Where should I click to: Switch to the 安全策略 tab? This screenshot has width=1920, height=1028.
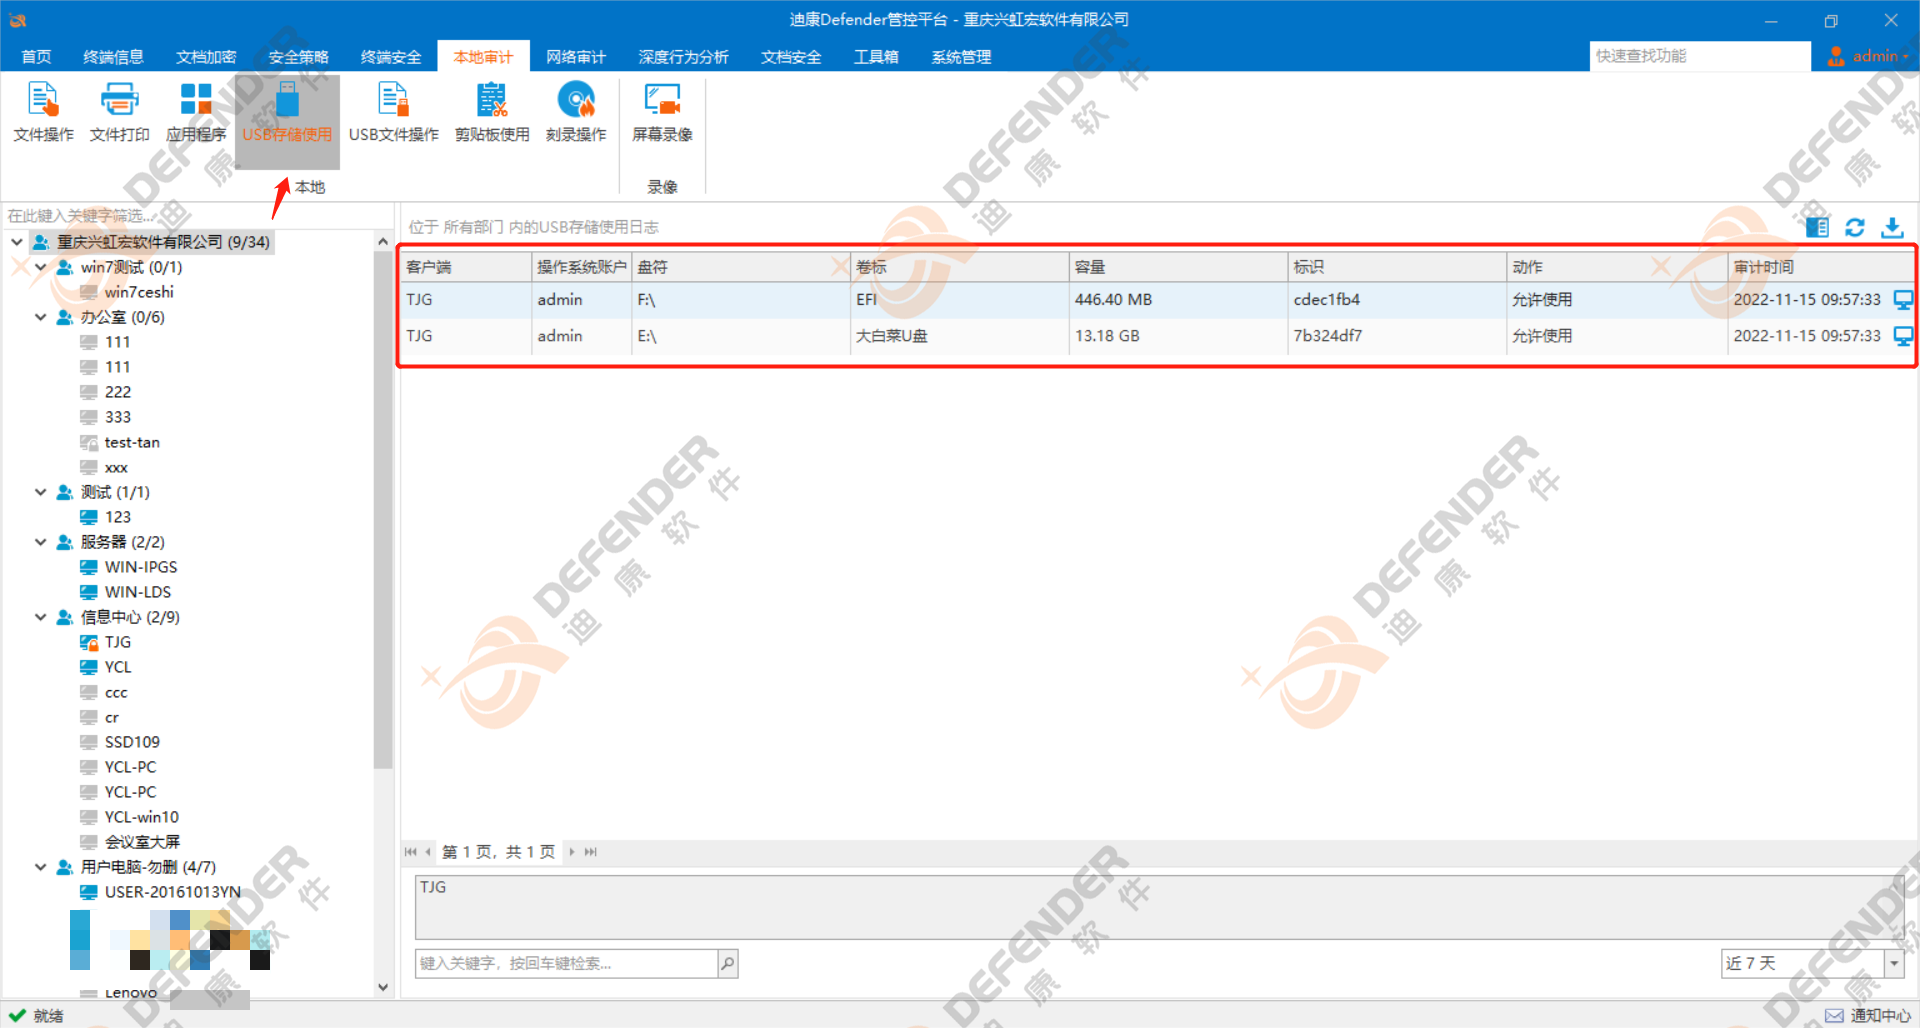coord(298,57)
